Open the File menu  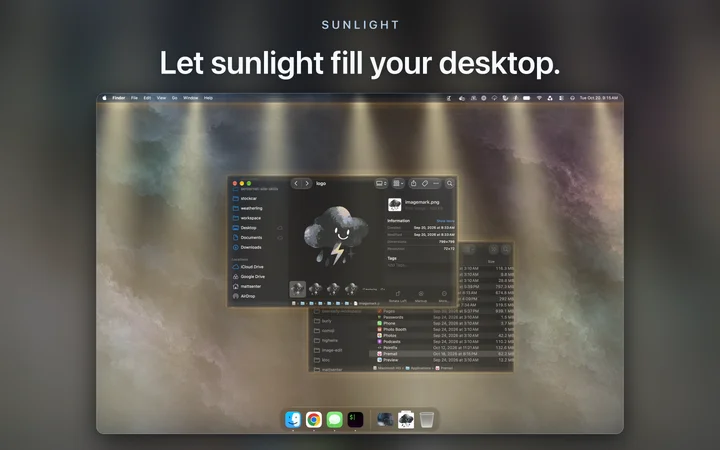(134, 98)
